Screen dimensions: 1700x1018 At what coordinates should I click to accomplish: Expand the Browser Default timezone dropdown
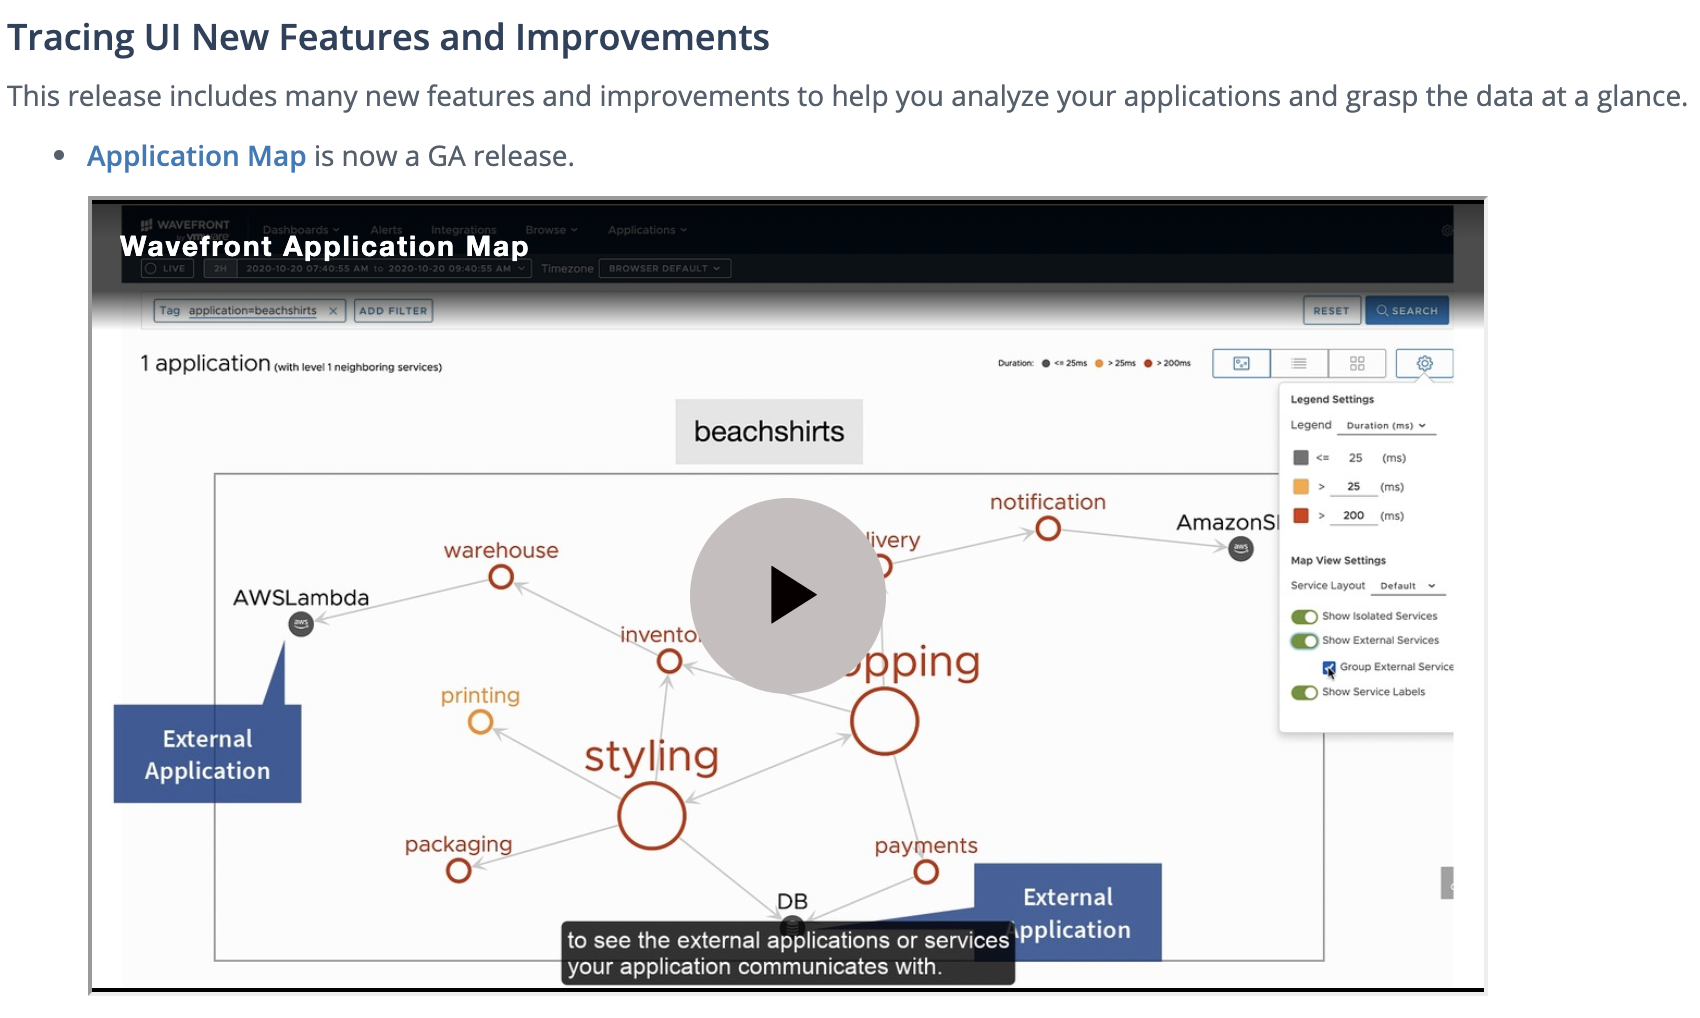click(665, 268)
